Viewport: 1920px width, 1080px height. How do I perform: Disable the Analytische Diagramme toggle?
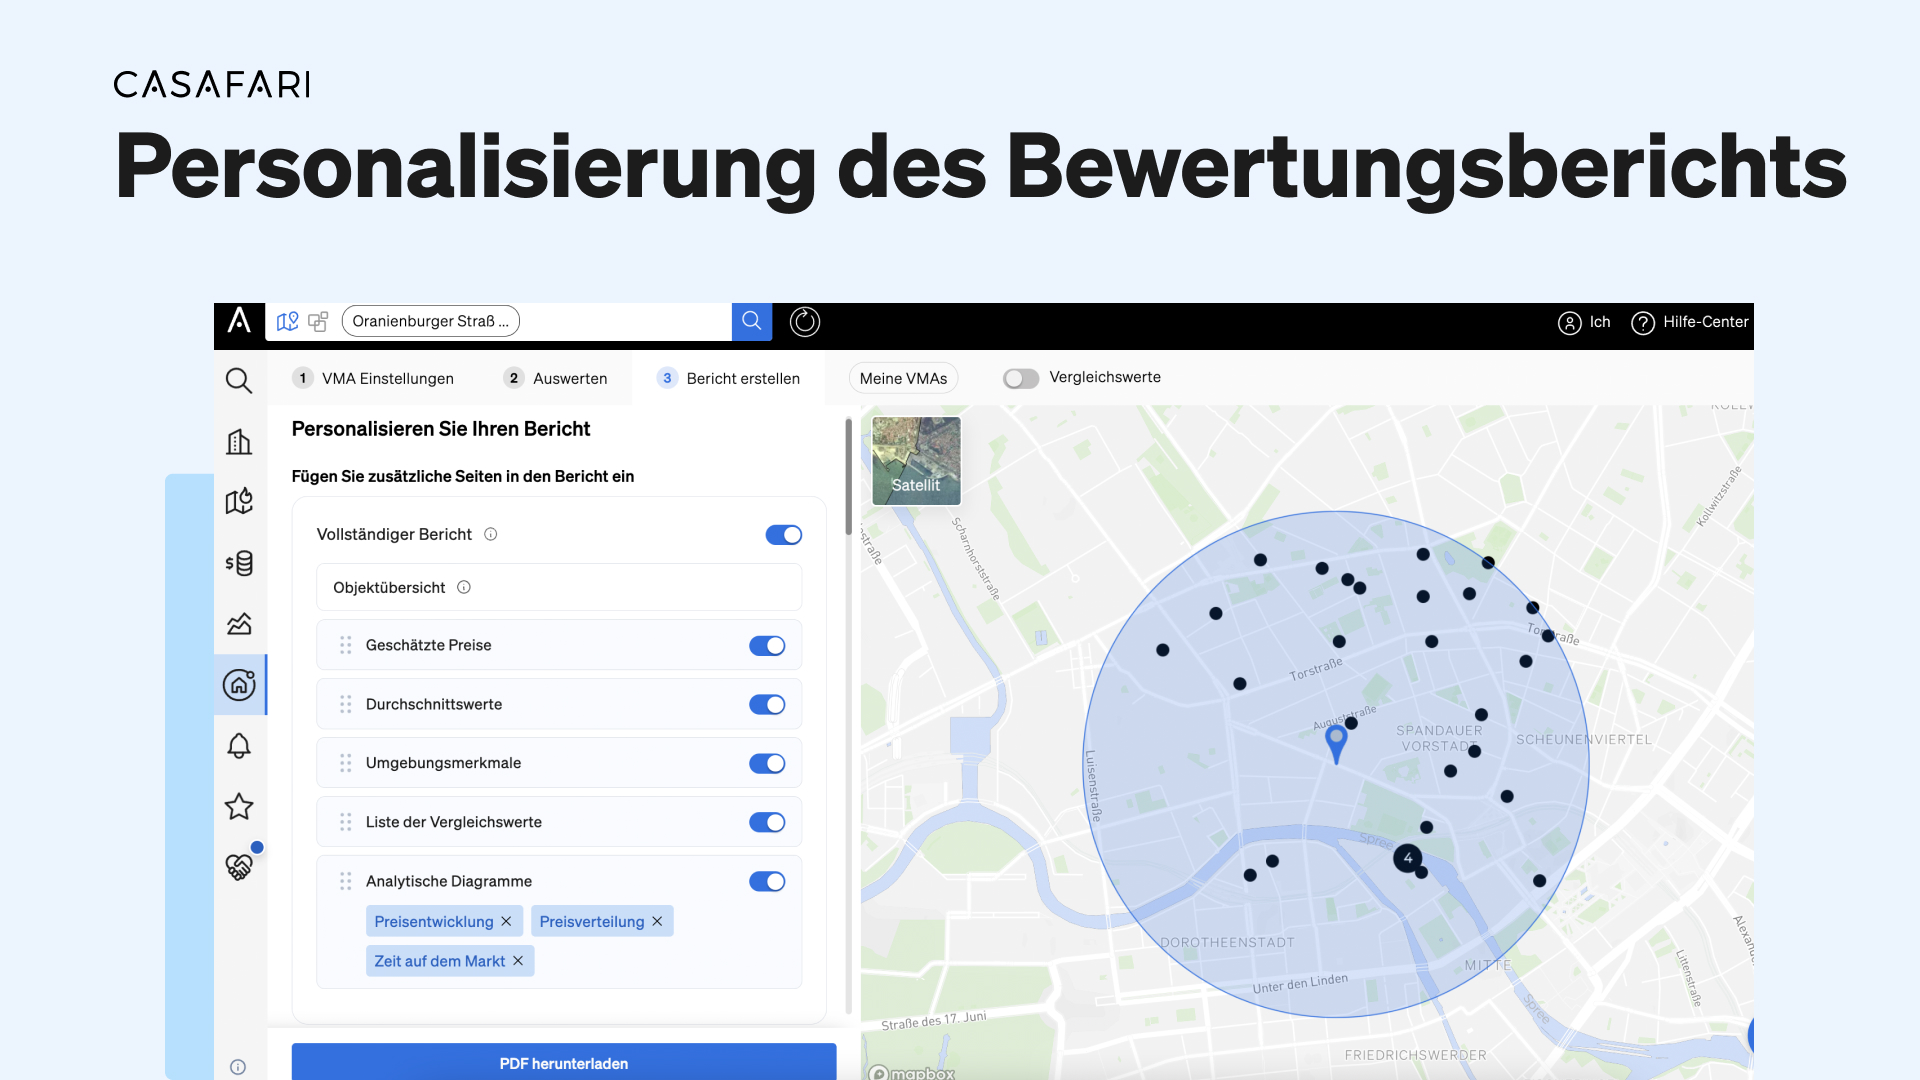(767, 881)
